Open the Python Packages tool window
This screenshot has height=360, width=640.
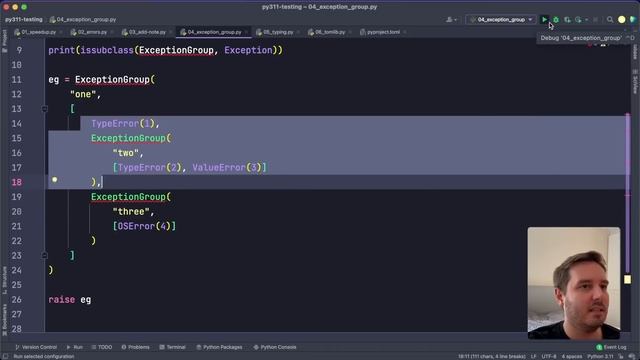tap(219, 347)
